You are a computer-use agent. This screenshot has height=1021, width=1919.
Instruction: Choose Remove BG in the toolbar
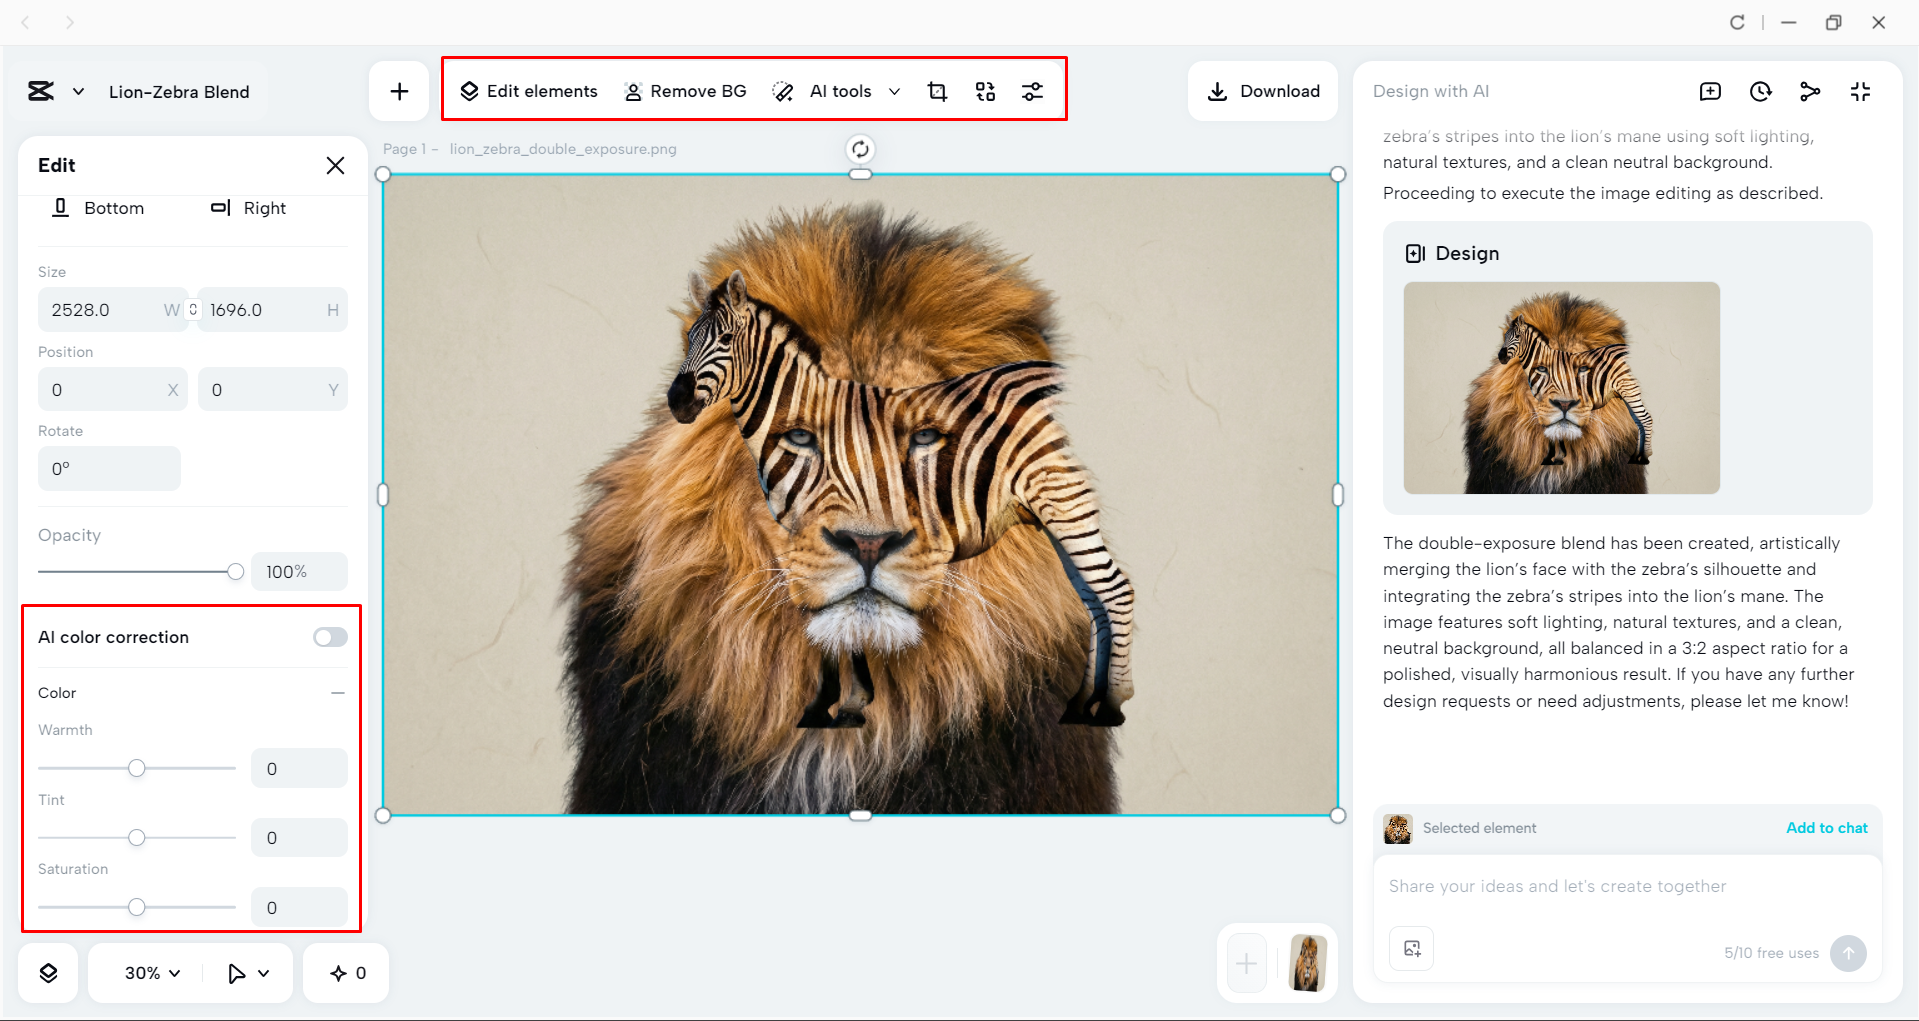685,92
